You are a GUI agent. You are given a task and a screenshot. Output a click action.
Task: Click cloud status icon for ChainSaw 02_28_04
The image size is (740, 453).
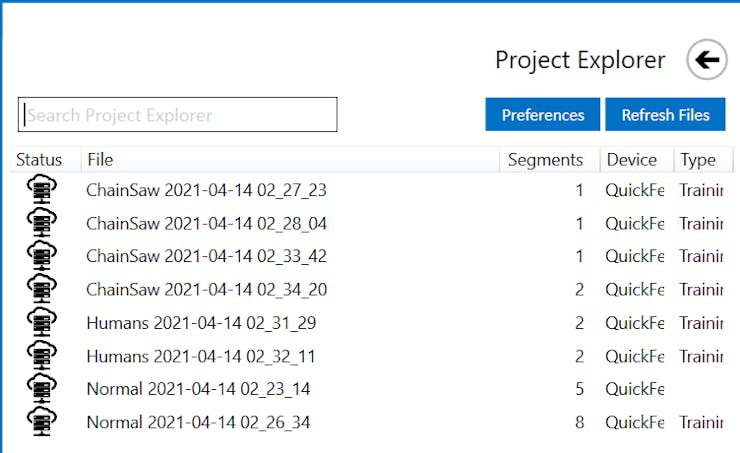click(x=40, y=223)
